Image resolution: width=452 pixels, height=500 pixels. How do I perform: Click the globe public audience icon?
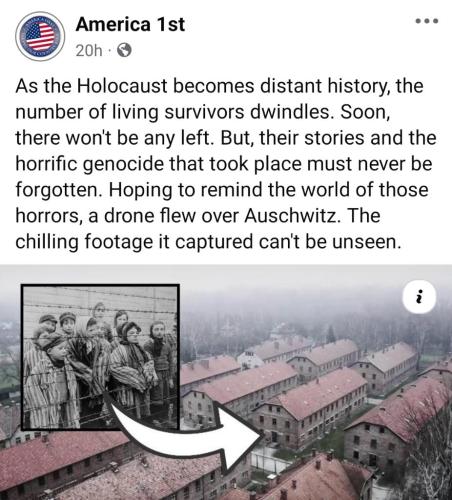point(124,50)
